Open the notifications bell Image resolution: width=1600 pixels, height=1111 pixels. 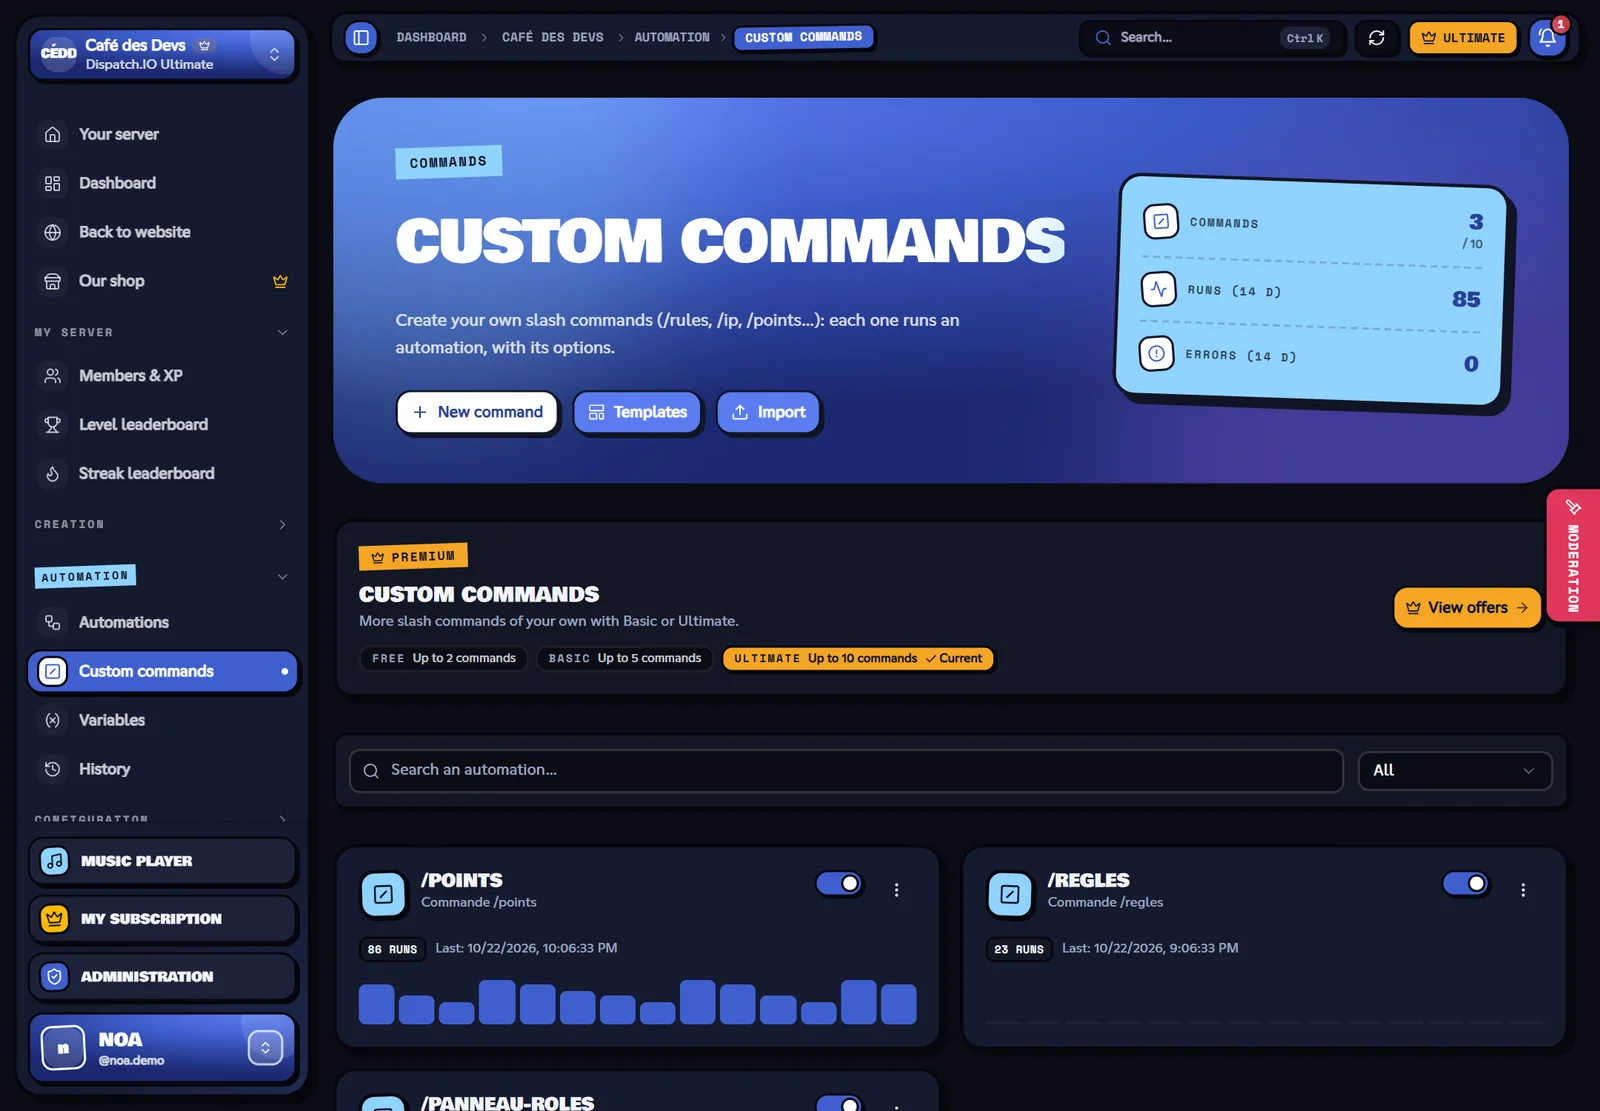point(1547,38)
